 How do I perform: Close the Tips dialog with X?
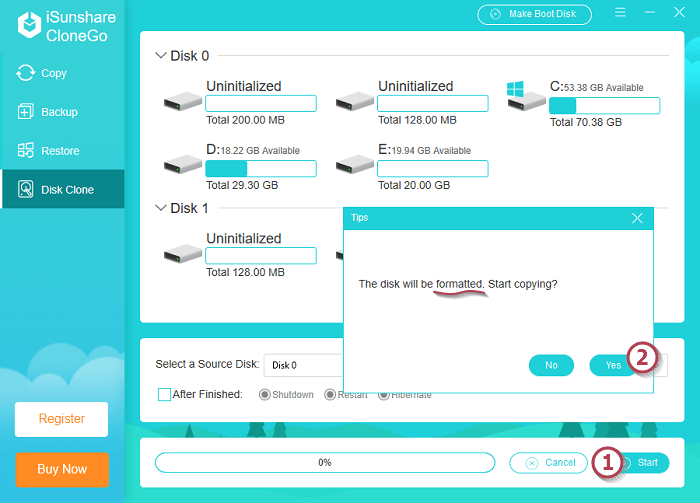[x=637, y=217]
